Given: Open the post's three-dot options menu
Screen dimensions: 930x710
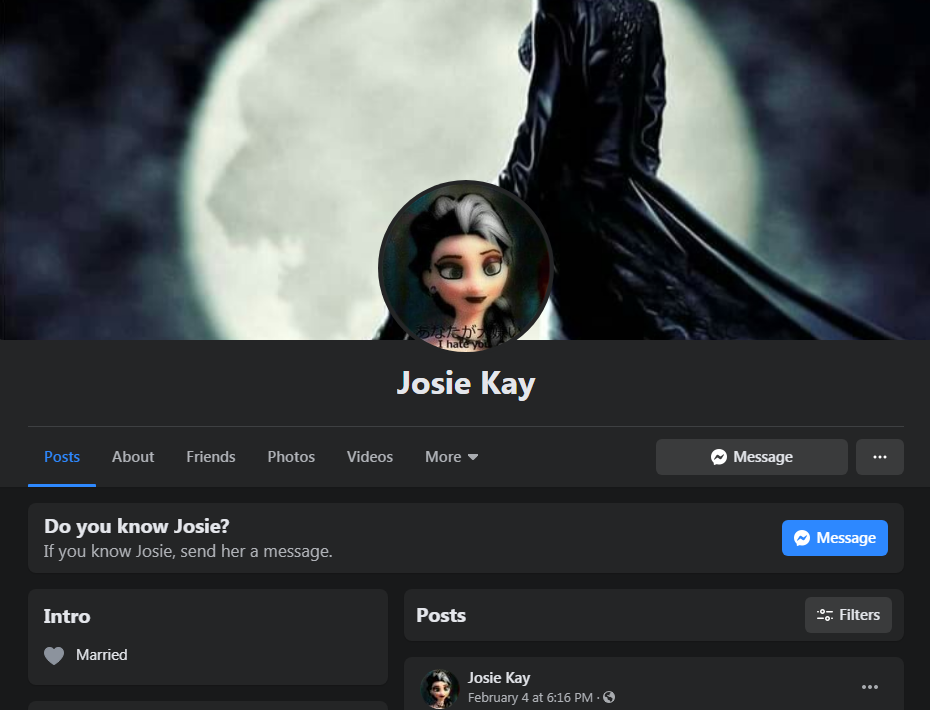Looking at the screenshot, I should click(x=870, y=687).
